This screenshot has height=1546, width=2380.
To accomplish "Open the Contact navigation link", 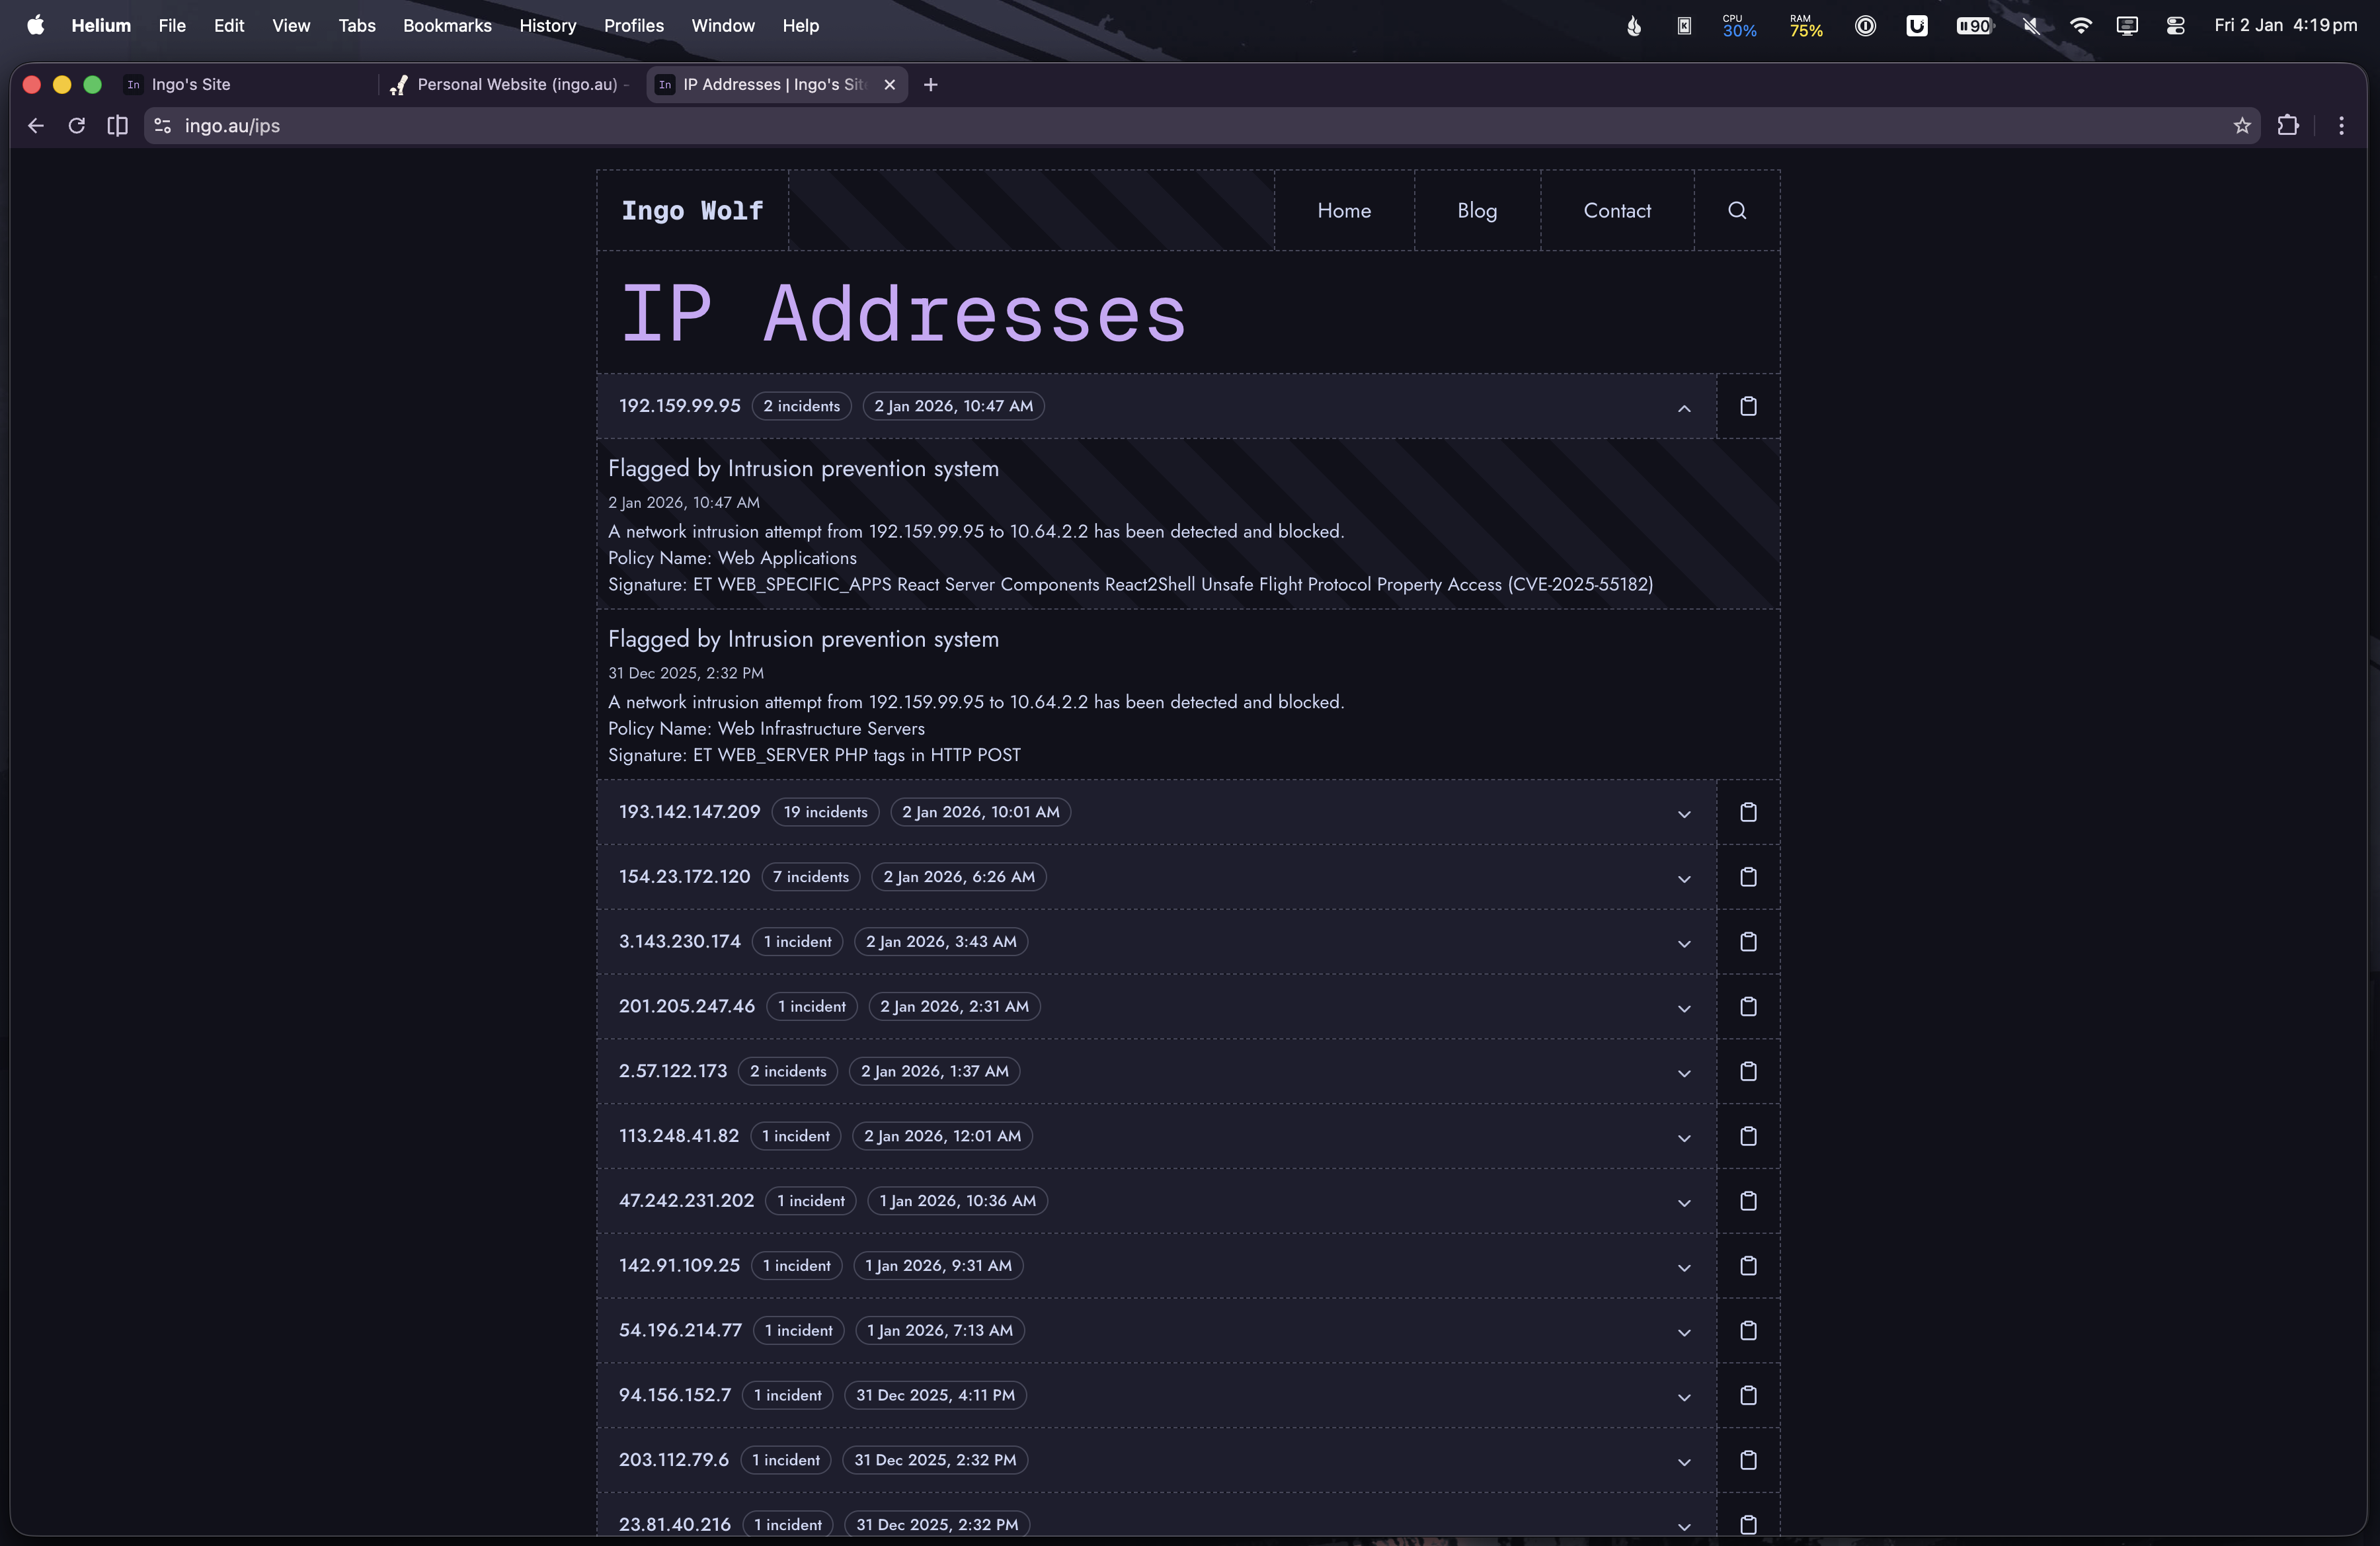I will (x=1616, y=211).
